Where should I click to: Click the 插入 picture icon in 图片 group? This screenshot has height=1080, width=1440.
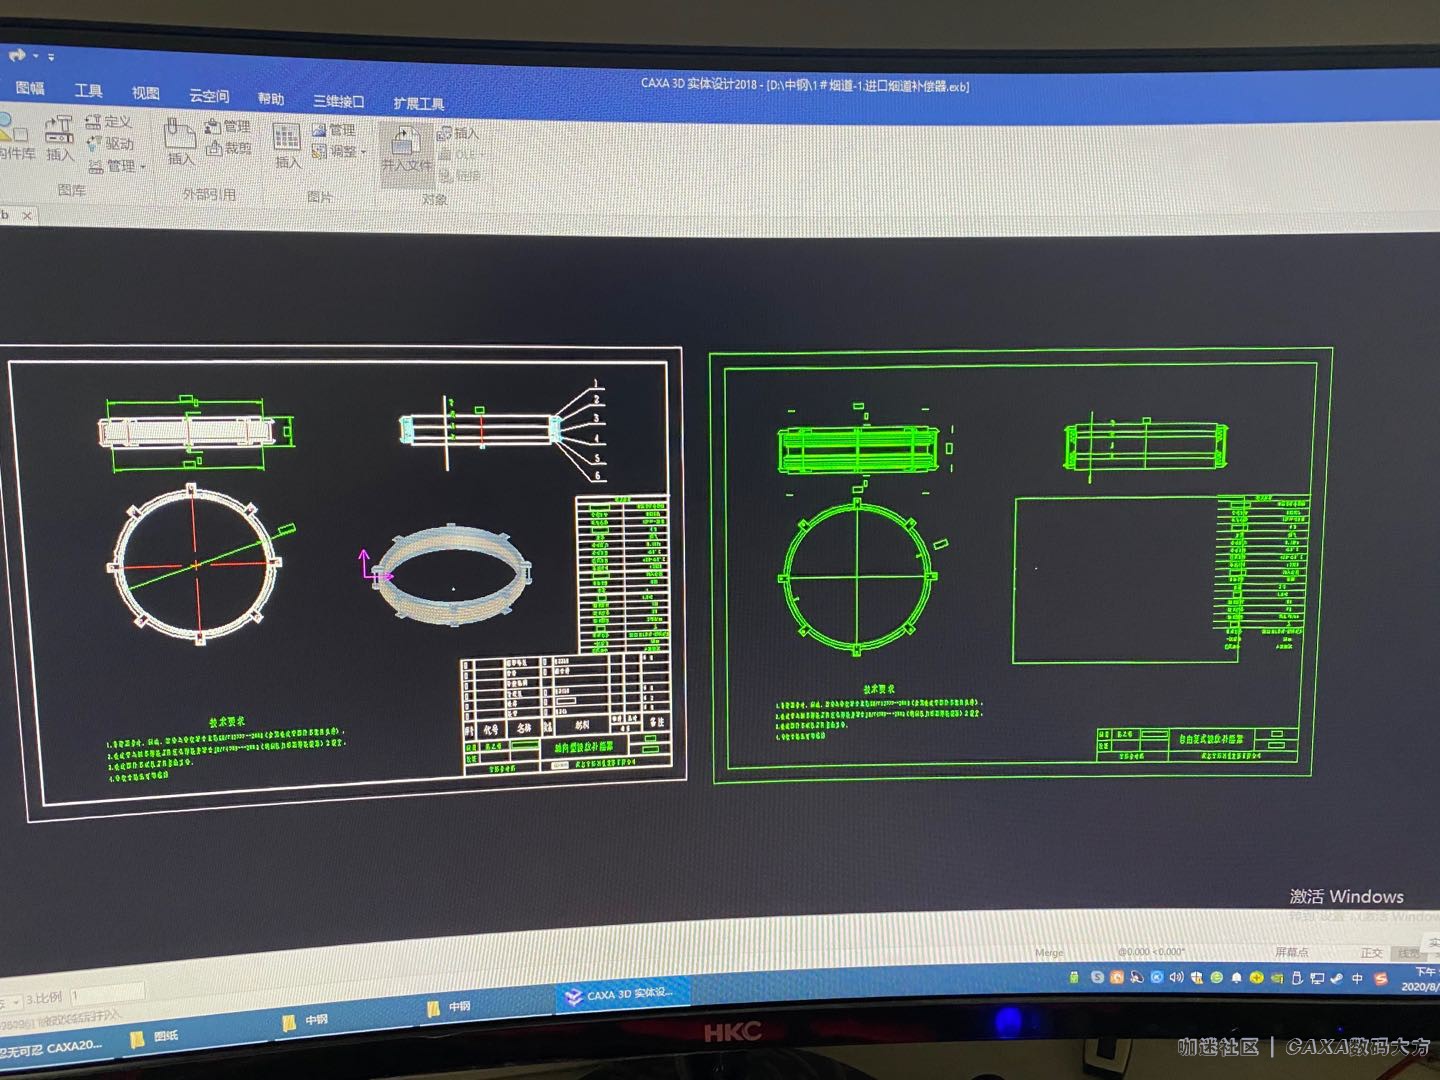coord(287,144)
